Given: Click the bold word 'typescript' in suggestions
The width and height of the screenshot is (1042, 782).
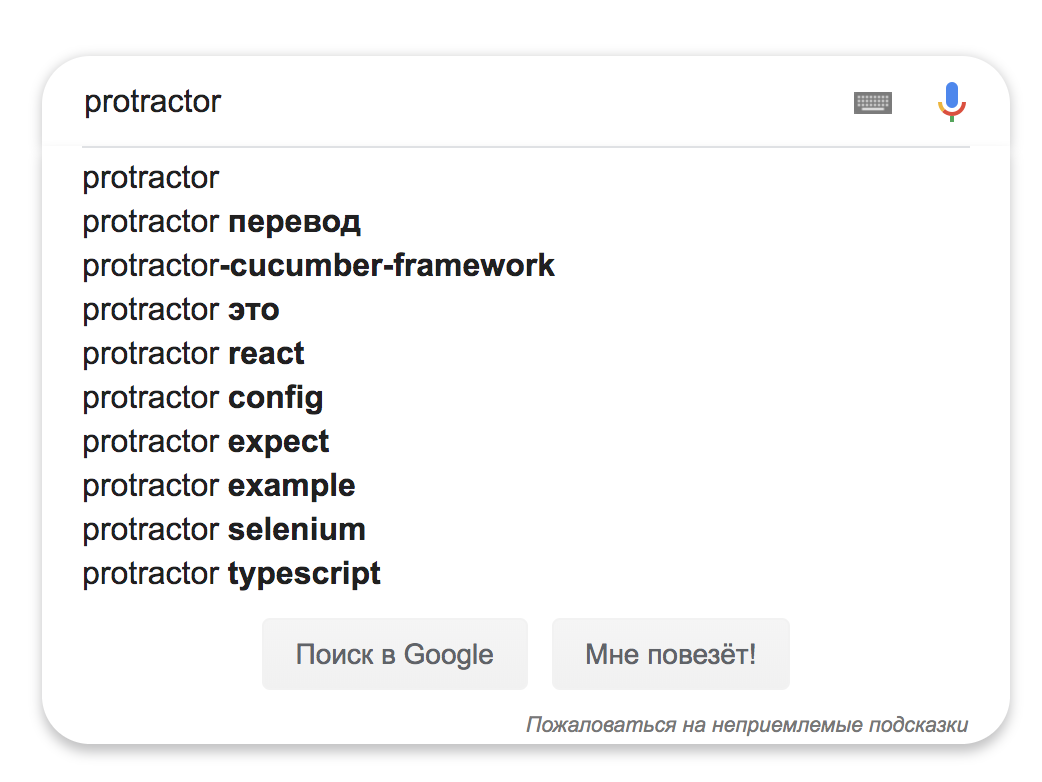Looking at the screenshot, I should [304, 574].
